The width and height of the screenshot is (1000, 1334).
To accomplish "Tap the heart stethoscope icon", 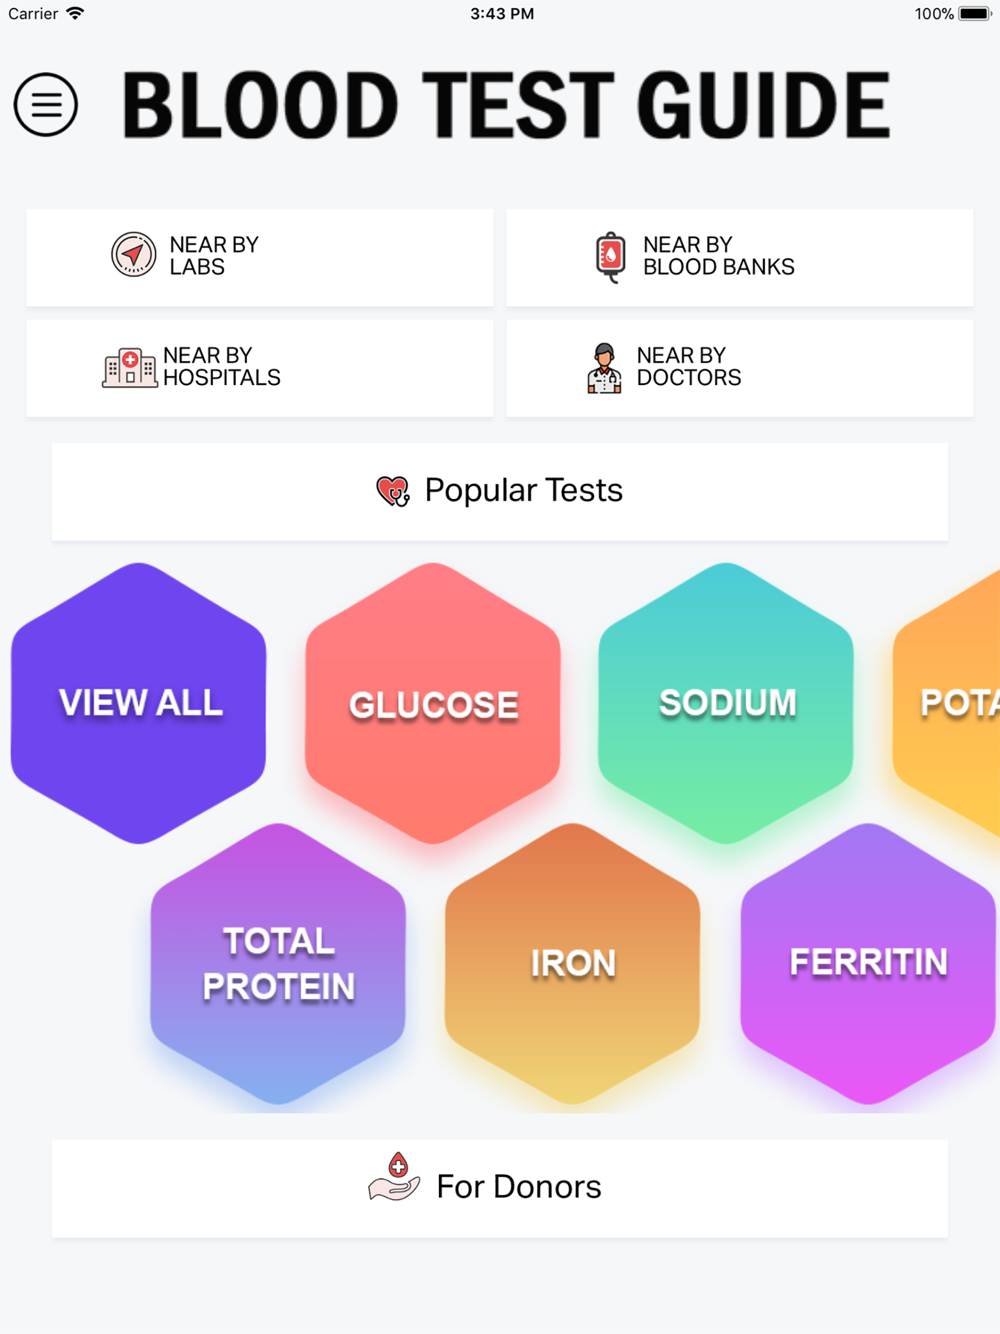I will pos(393,490).
